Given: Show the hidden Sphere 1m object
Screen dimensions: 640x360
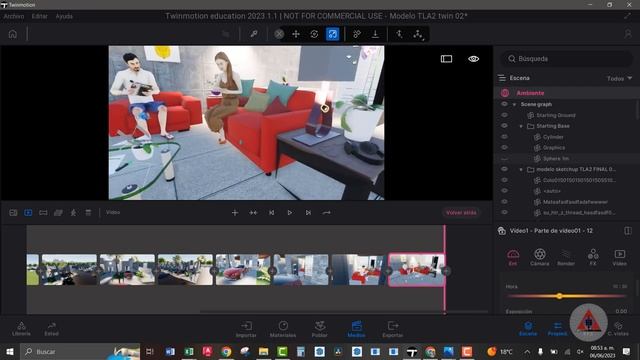Looking at the screenshot, I should click(504, 158).
